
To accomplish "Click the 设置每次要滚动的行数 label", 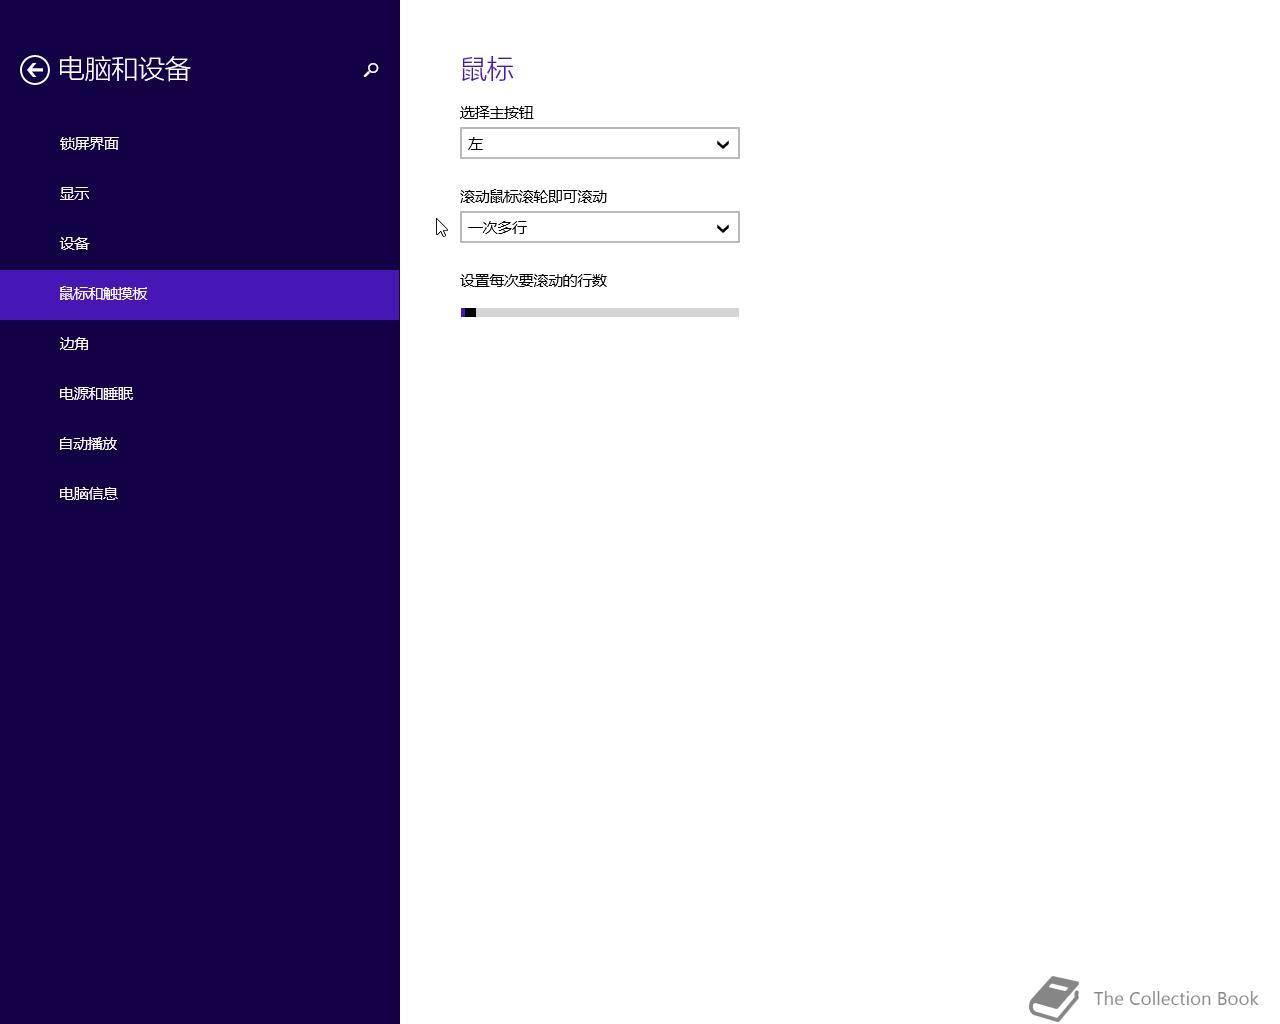I will [x=534, y=281].
